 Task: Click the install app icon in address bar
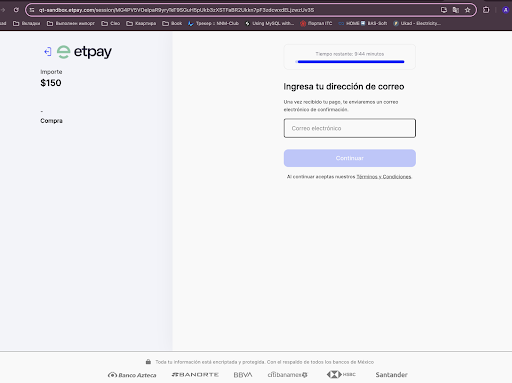click(x=444, y=10)
